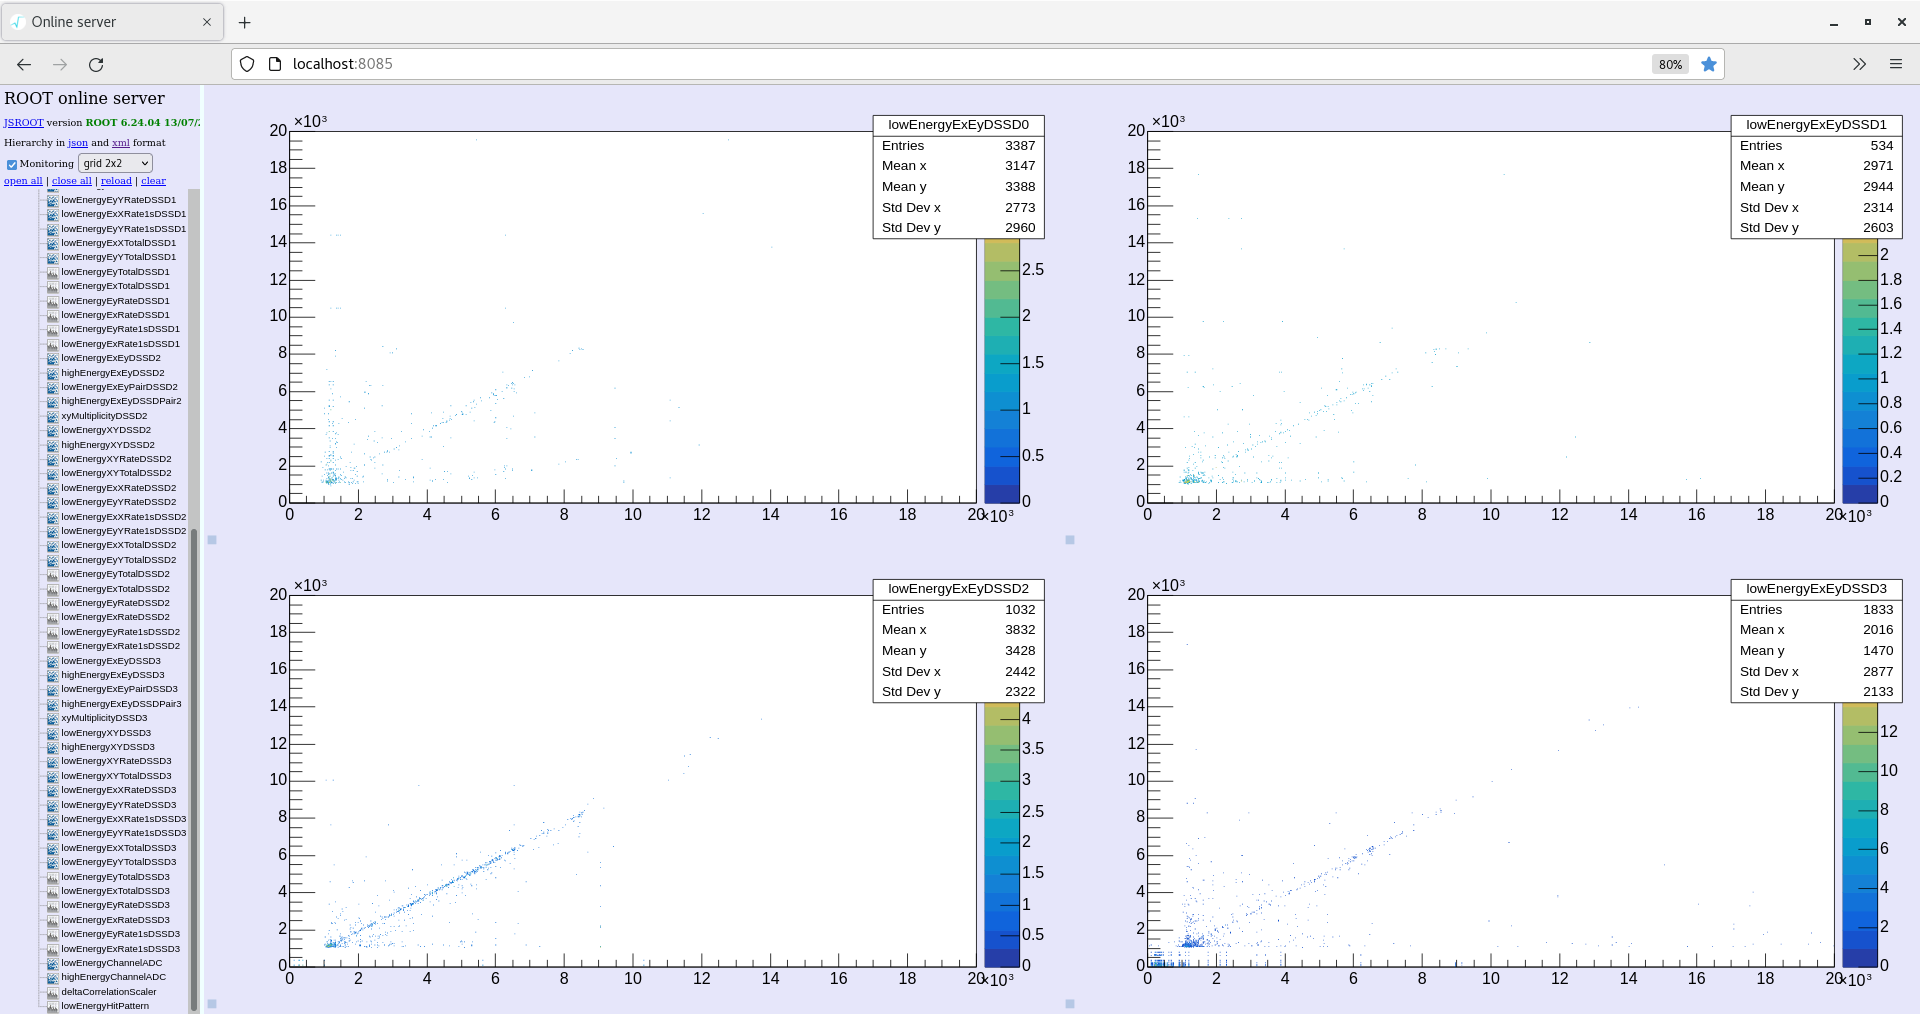Screen dimensions: 1920x1014
Task: Click the icon next to xyMultiplicityDSSD3
Action: click(53, 718)
